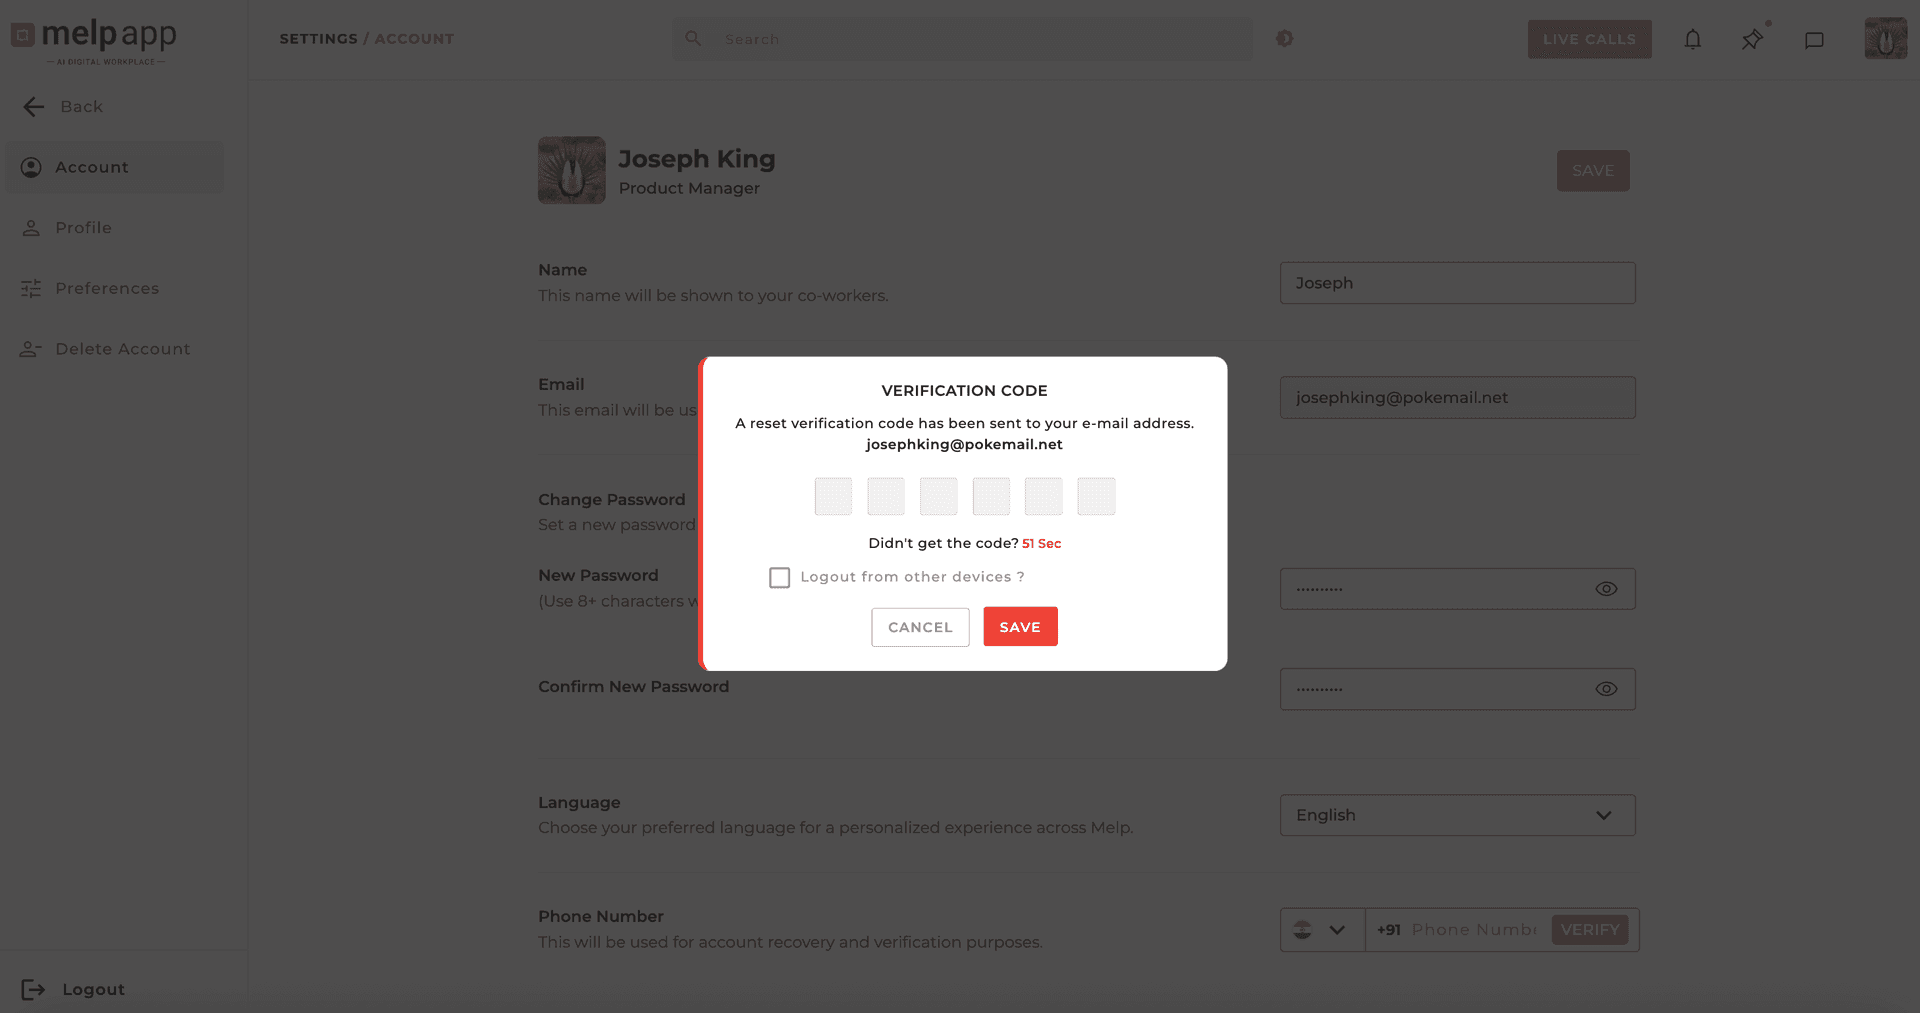The width and height of the screenshot is (1920, 1013).
Task: Reveal the Confirm New Password field contents
Action: [1606, 688]
